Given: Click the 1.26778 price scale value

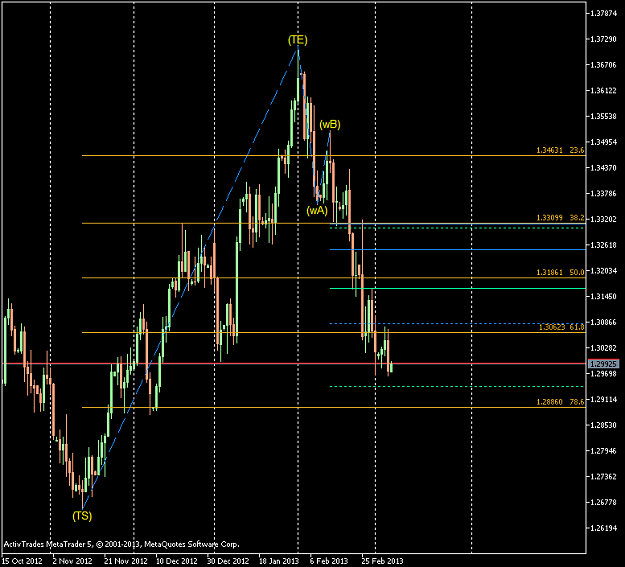Looking at the screenshot, I should click(603, 502).
